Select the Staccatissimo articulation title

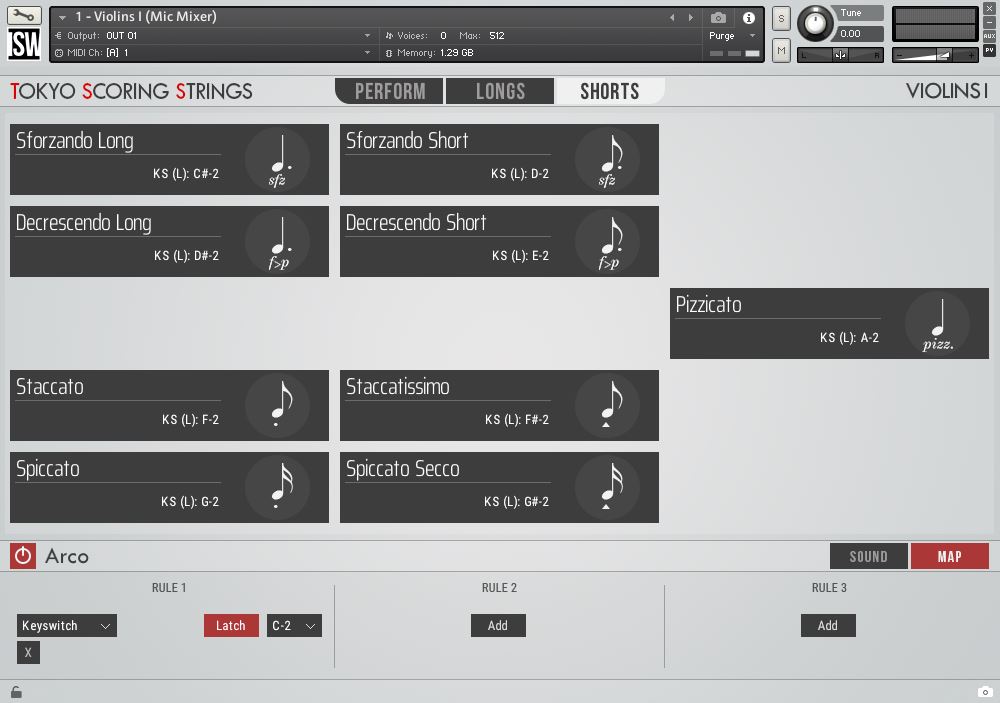pyautogui.click(x=397, y=387)
